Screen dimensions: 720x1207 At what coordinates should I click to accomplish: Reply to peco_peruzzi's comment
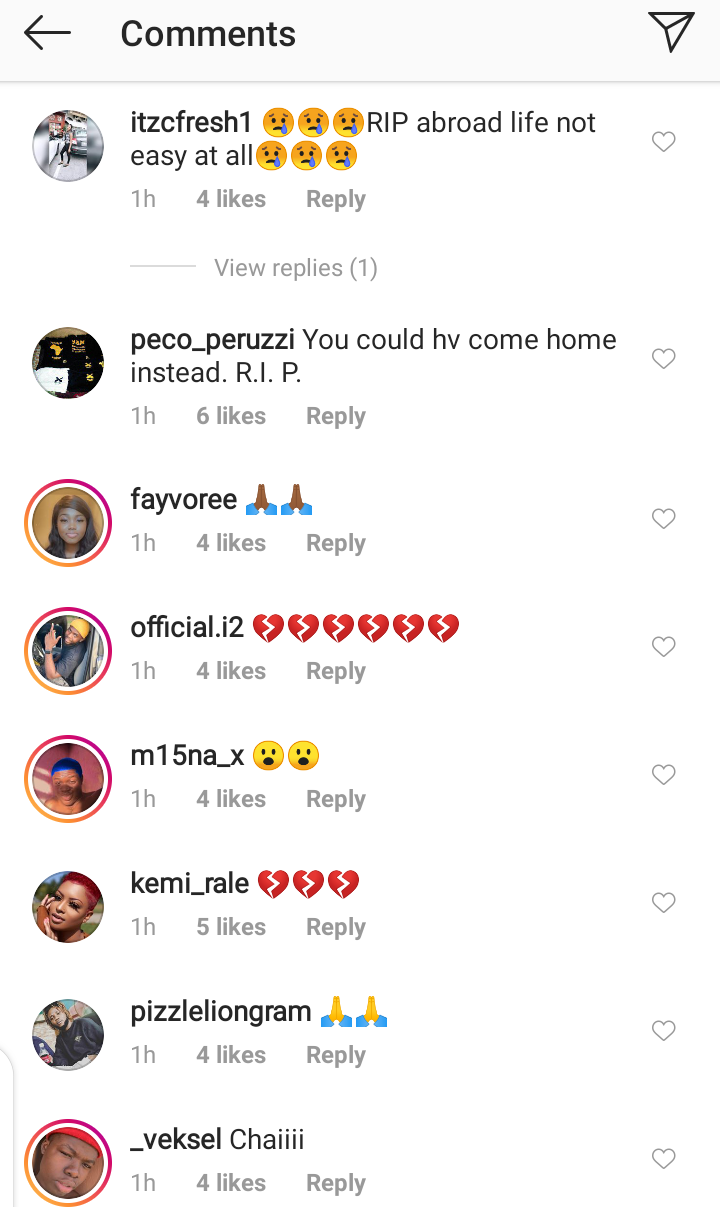pyautogui.click(x=335, y=416)
